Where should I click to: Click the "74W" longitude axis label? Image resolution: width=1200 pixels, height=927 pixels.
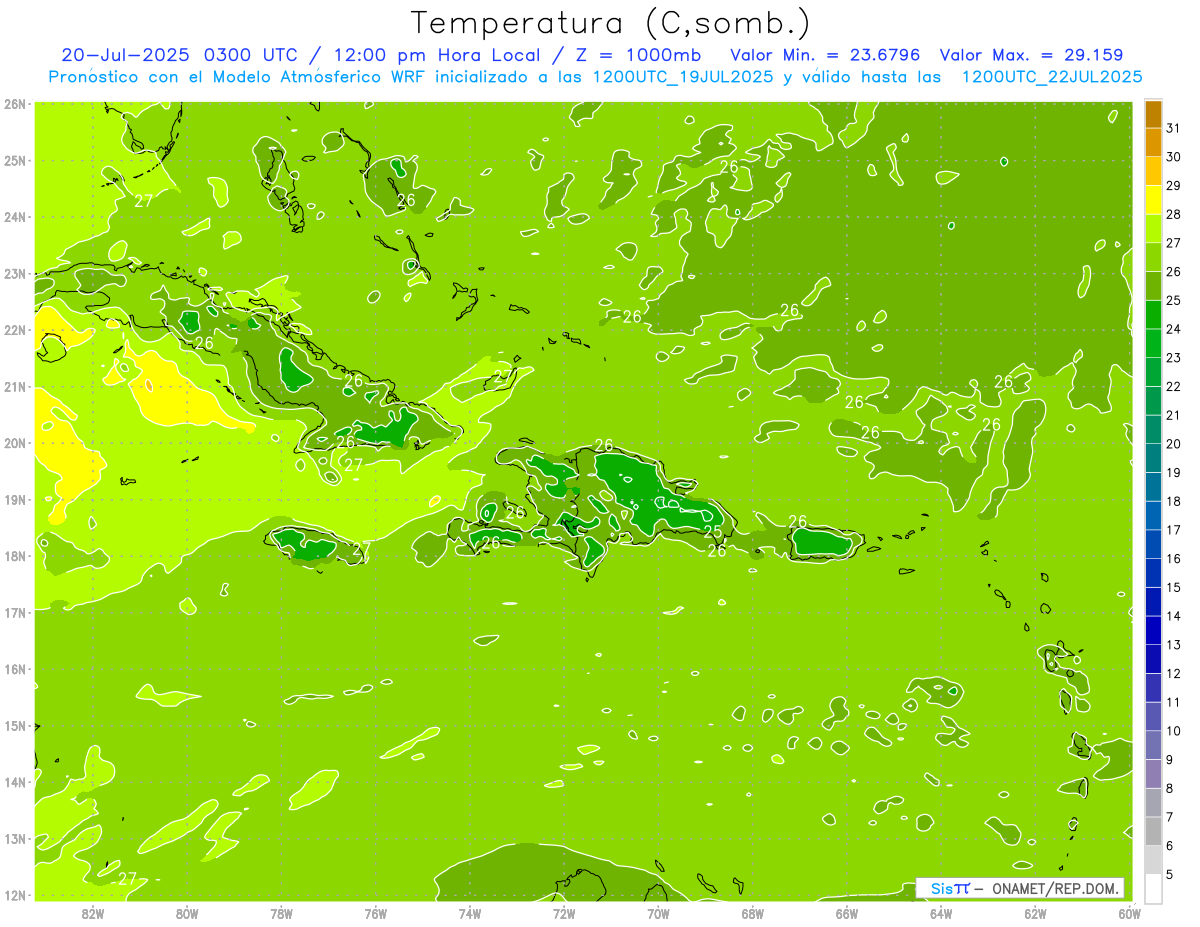click(x=470, y=912)
